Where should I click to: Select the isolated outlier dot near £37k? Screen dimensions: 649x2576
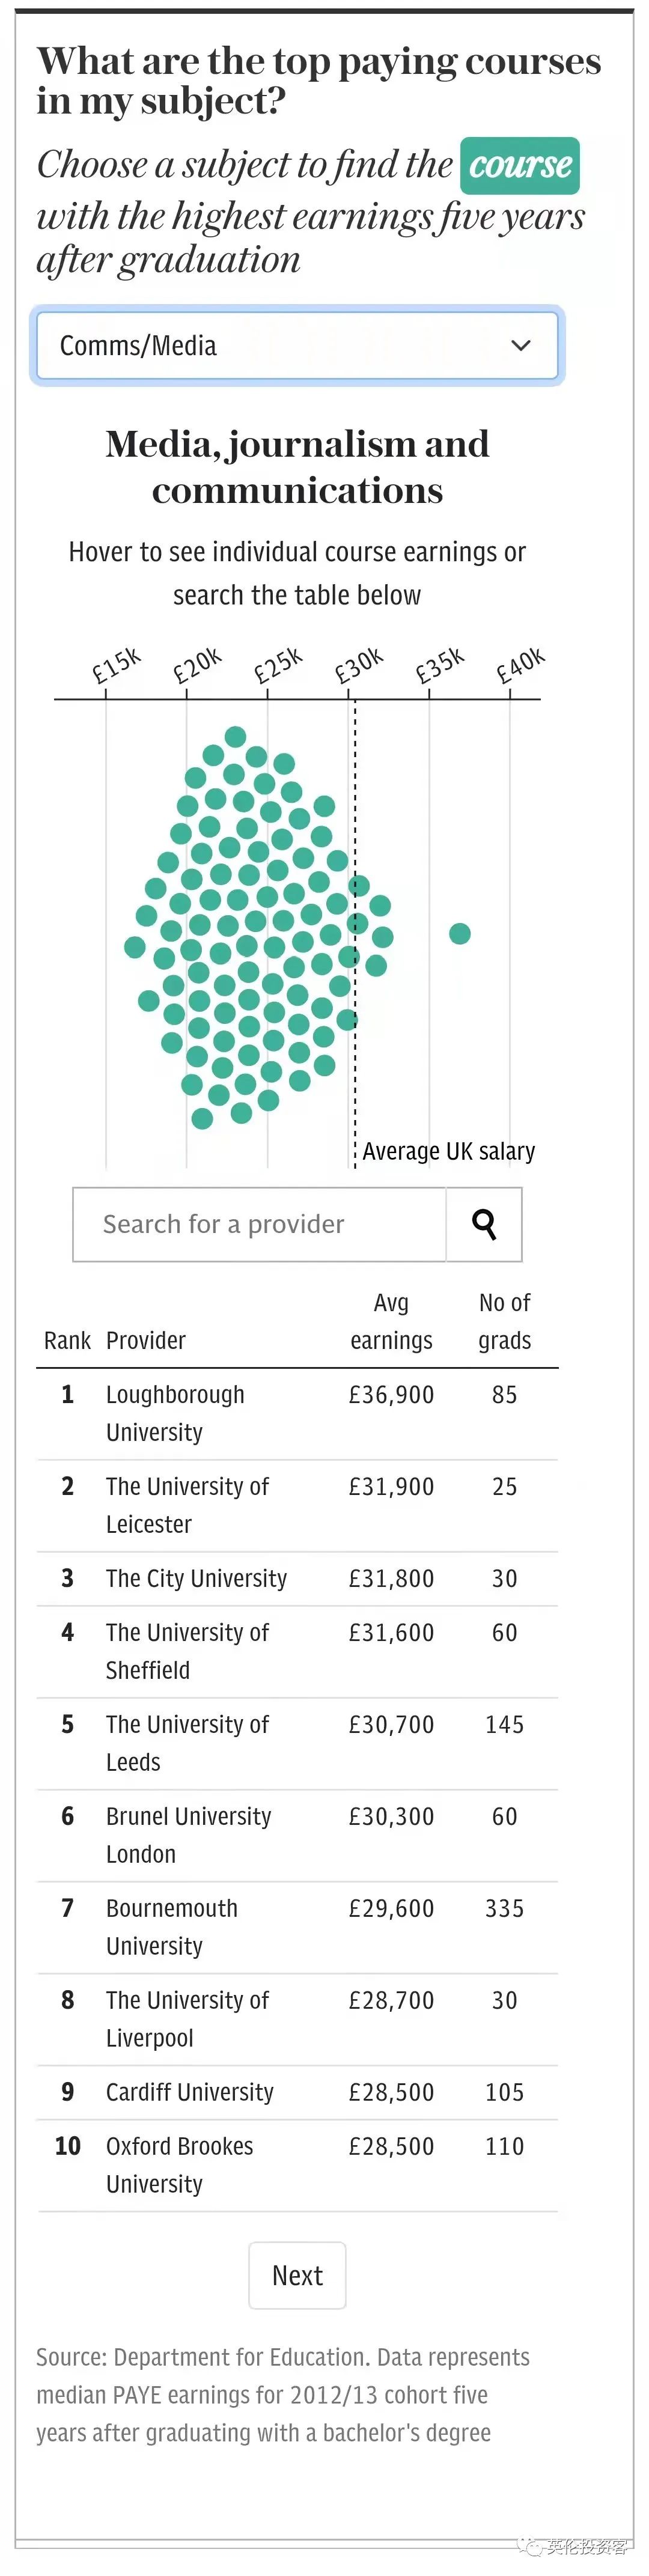click(460, 933)
